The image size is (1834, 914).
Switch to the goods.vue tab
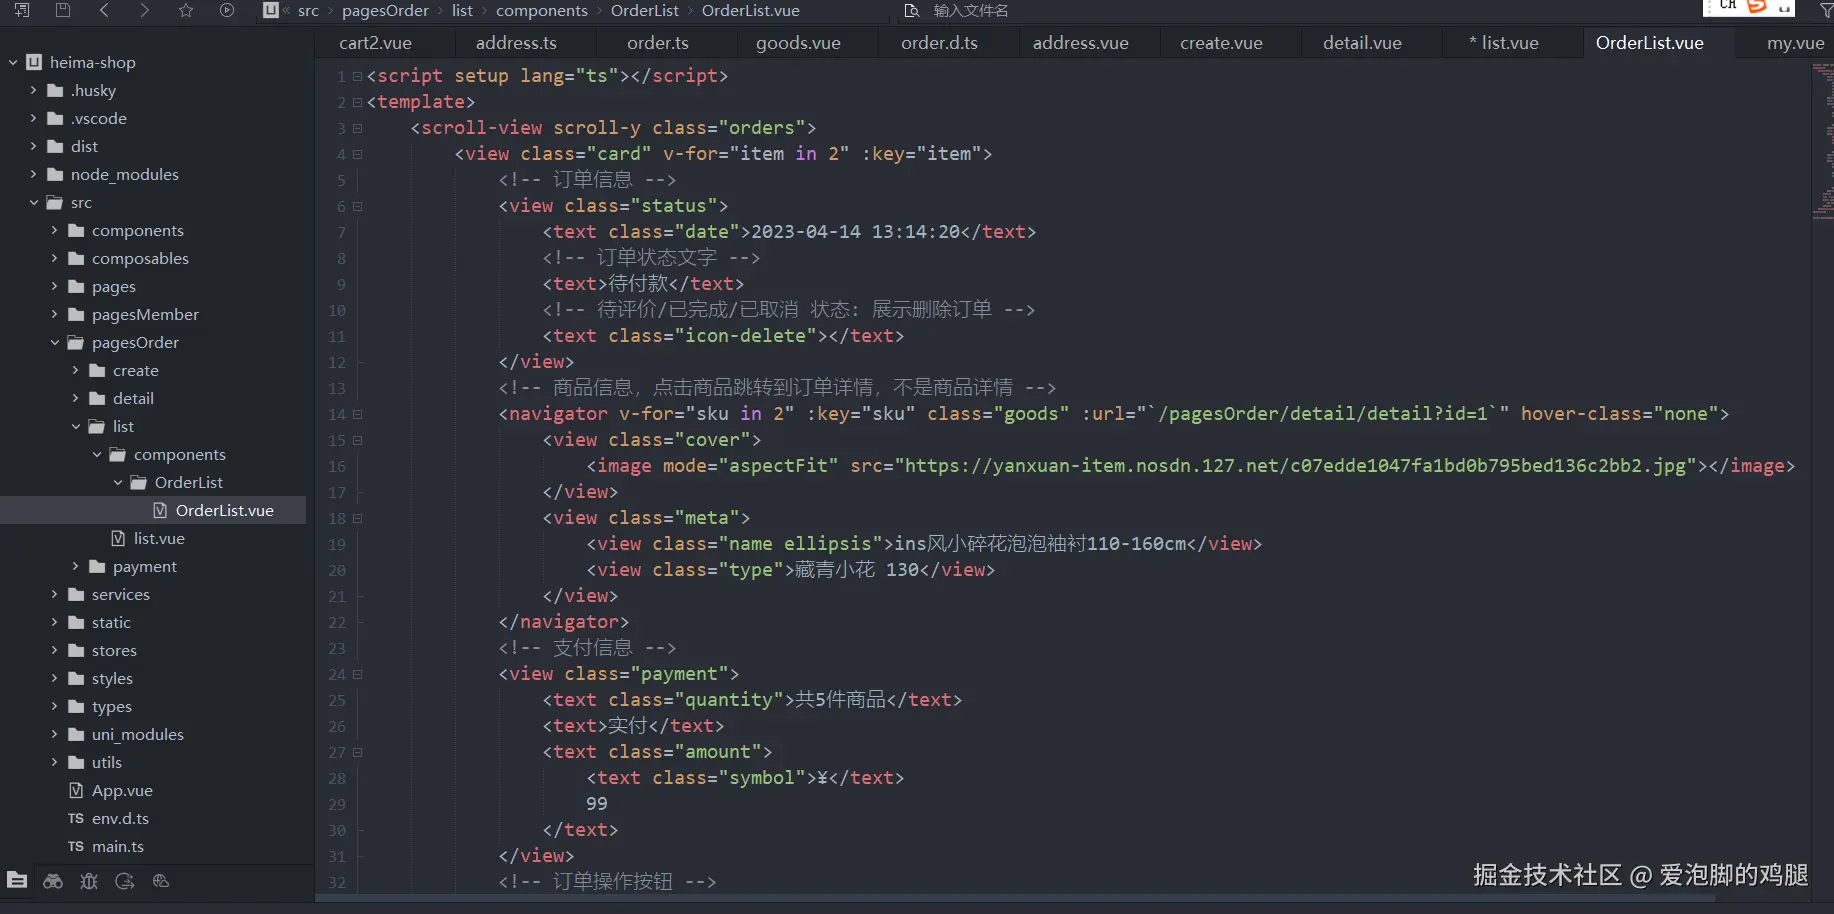click(x=798, y=43)
